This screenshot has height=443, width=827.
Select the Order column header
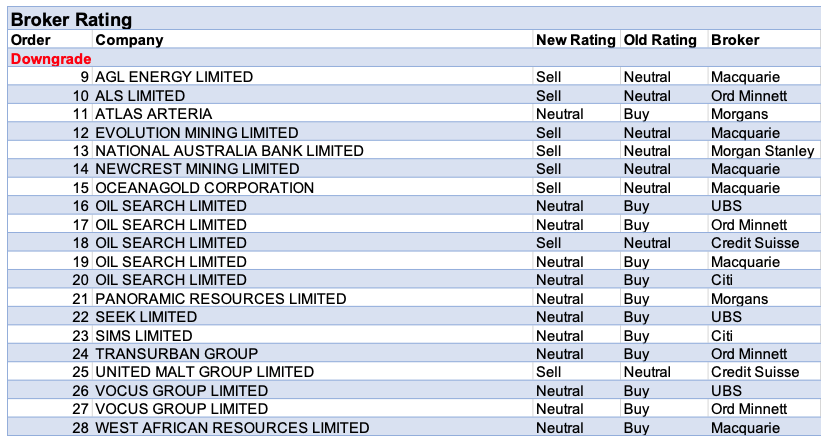click(x=30, y=40)
